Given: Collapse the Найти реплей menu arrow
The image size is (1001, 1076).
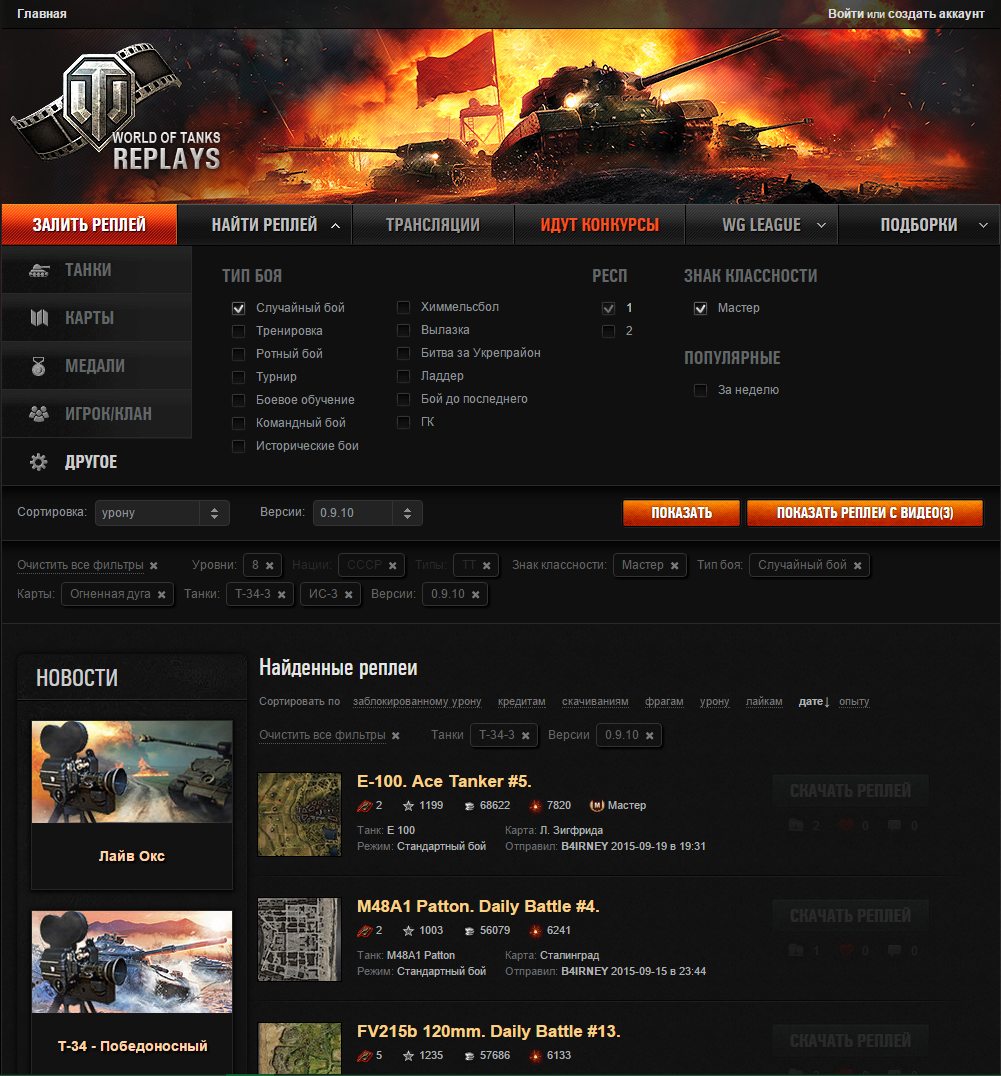Looking at the screenshot, I should (335, 225).
